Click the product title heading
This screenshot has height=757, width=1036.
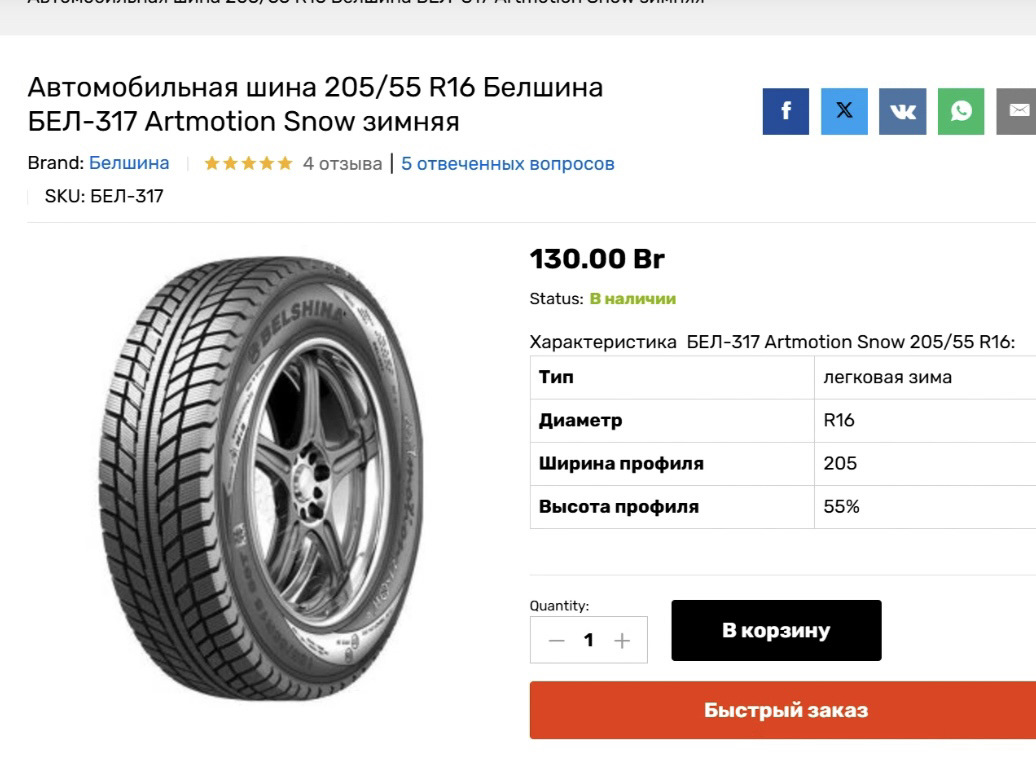pos(315,104)
